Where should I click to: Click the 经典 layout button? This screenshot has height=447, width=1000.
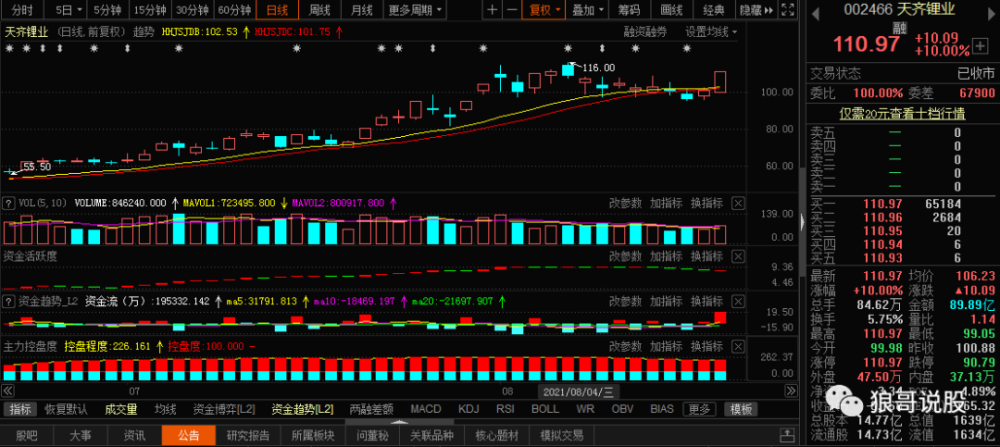tap(714, 10)
